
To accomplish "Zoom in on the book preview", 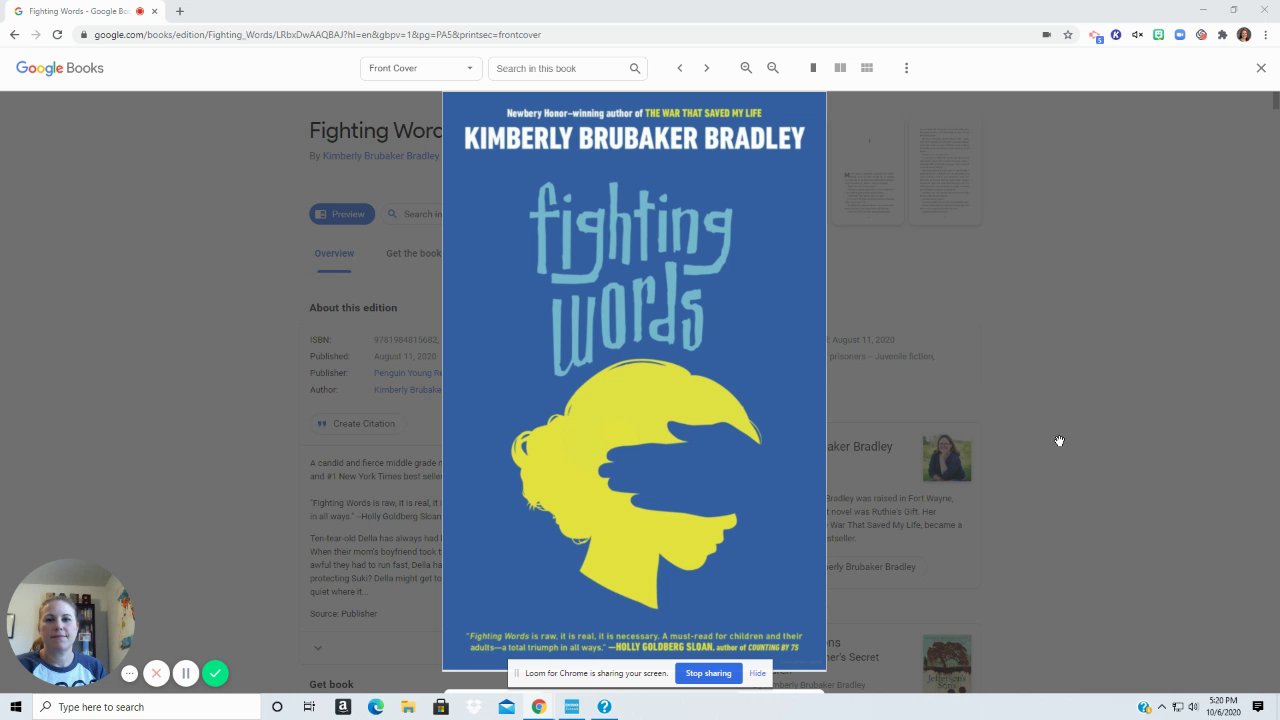I will [x=746, y=68].
